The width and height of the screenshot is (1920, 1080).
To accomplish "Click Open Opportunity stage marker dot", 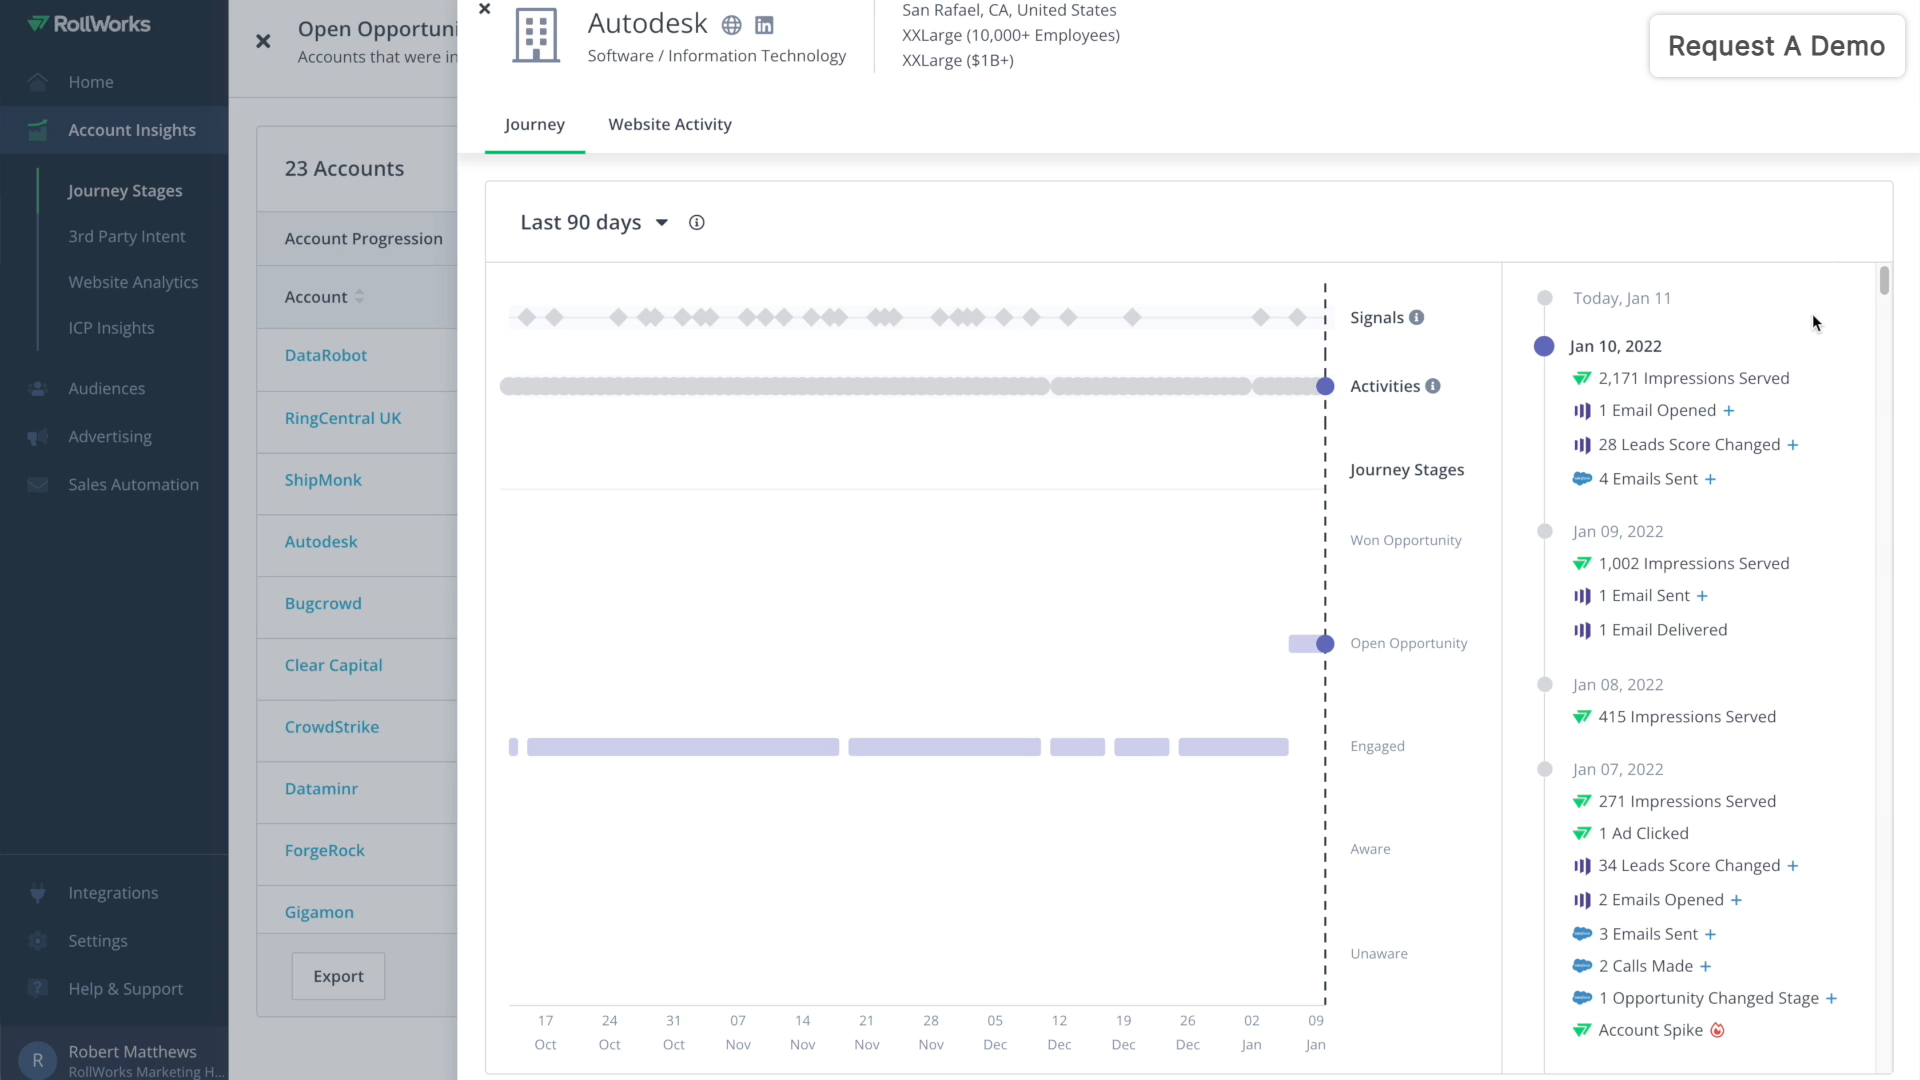I will point(1325,644).
